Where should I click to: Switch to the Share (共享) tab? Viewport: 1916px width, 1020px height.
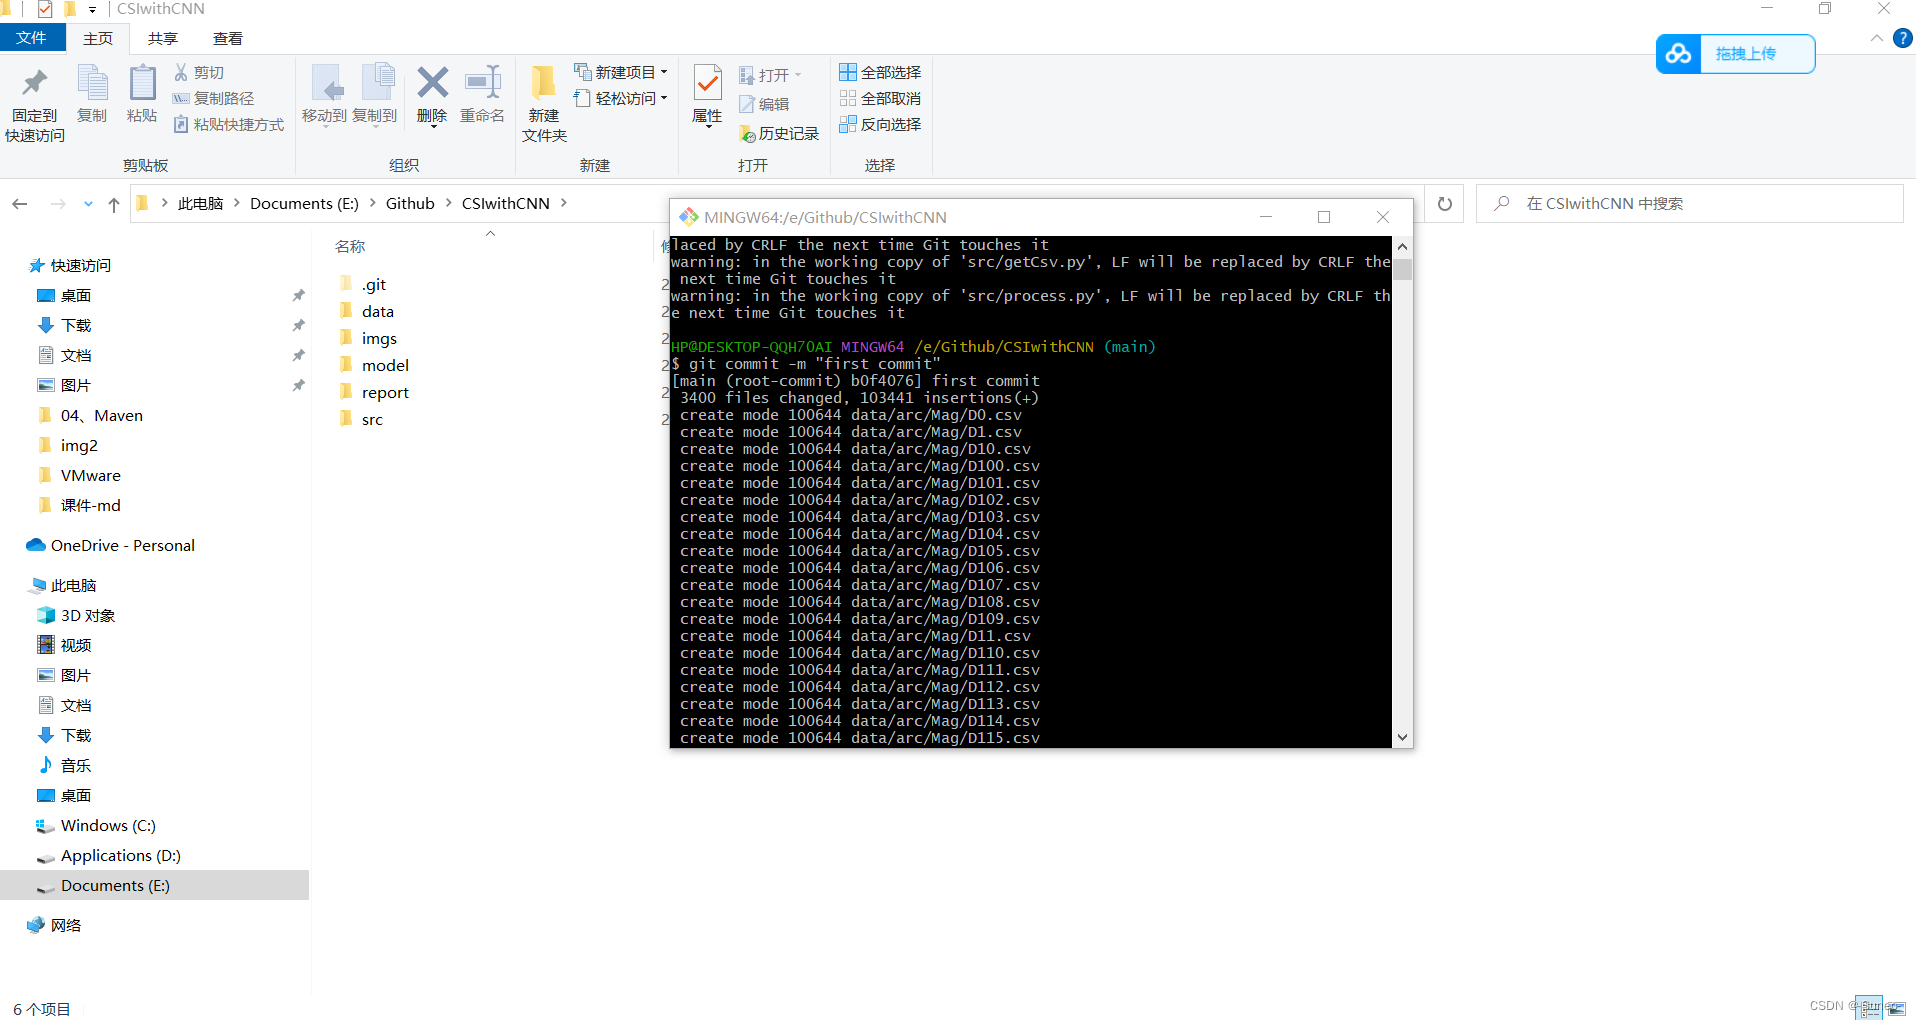[163, 39]
